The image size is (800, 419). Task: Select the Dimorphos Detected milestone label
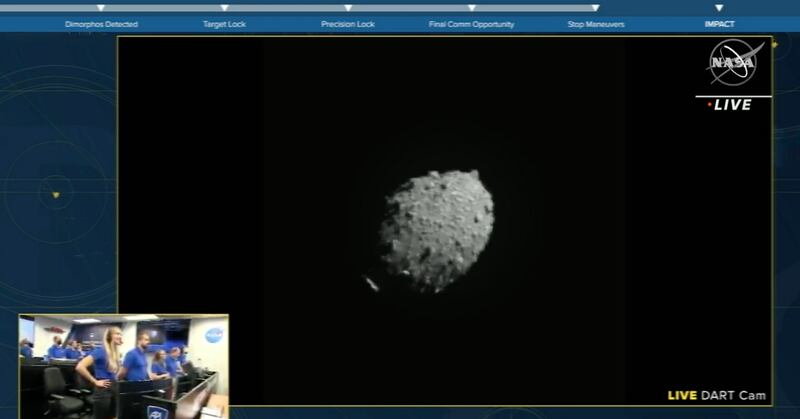click(101, 24)
